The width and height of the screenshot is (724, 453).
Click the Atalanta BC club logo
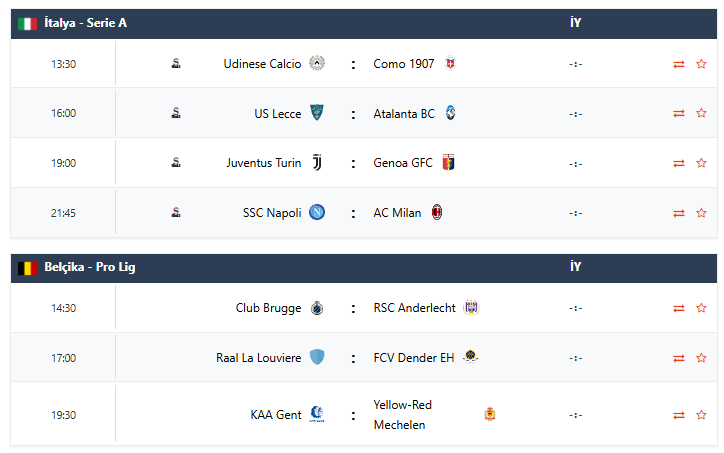tap(450, 113)
